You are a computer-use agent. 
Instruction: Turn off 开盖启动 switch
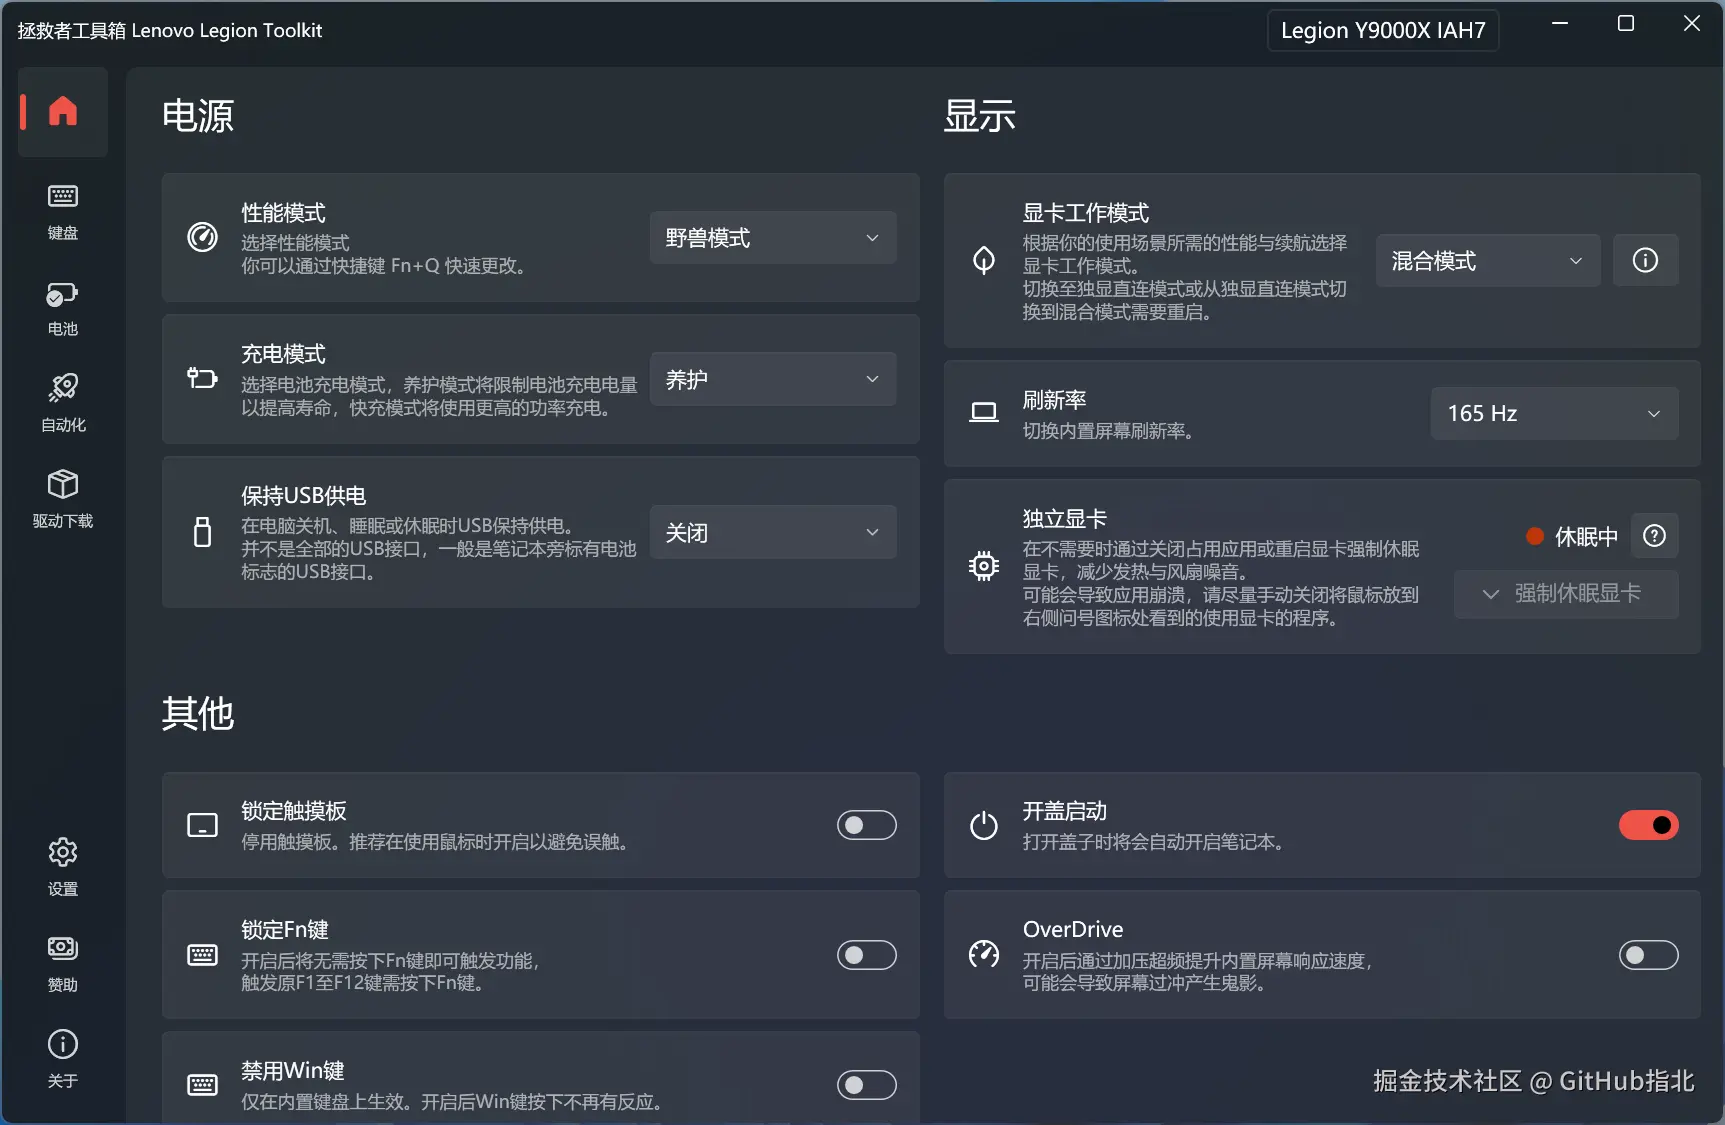pos(1649,825)
